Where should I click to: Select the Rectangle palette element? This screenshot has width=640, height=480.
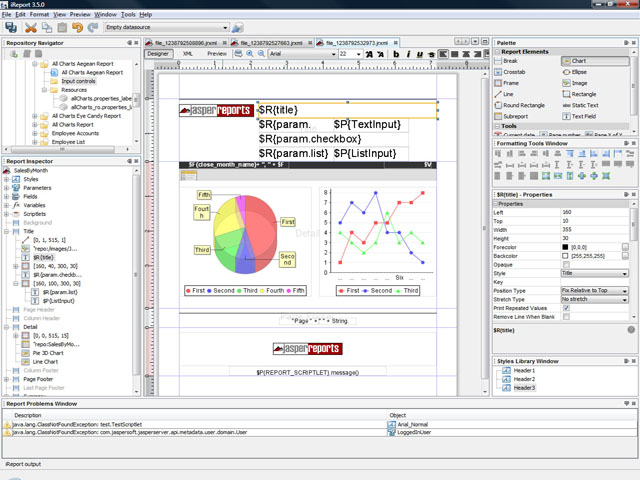coord(579,94)
